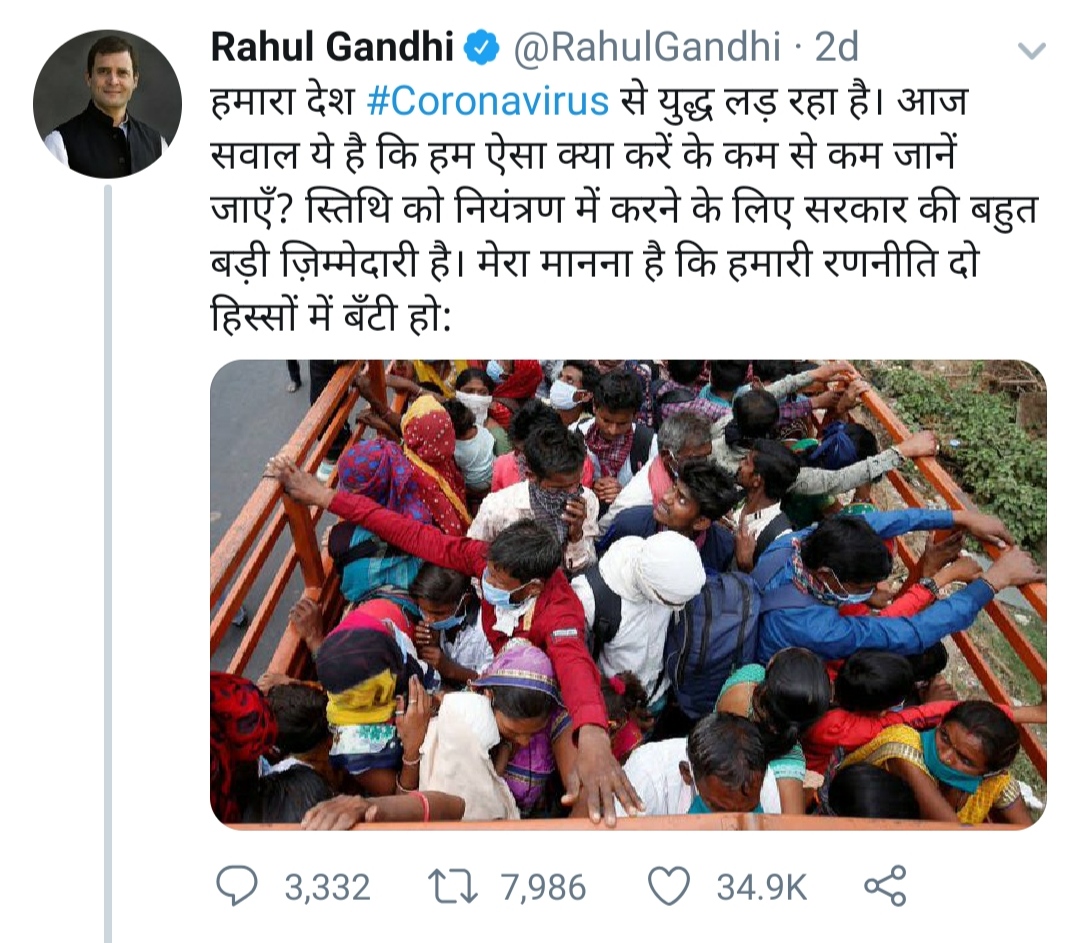
Task: Click the thread line under the avatar
Action: (108, 560)
